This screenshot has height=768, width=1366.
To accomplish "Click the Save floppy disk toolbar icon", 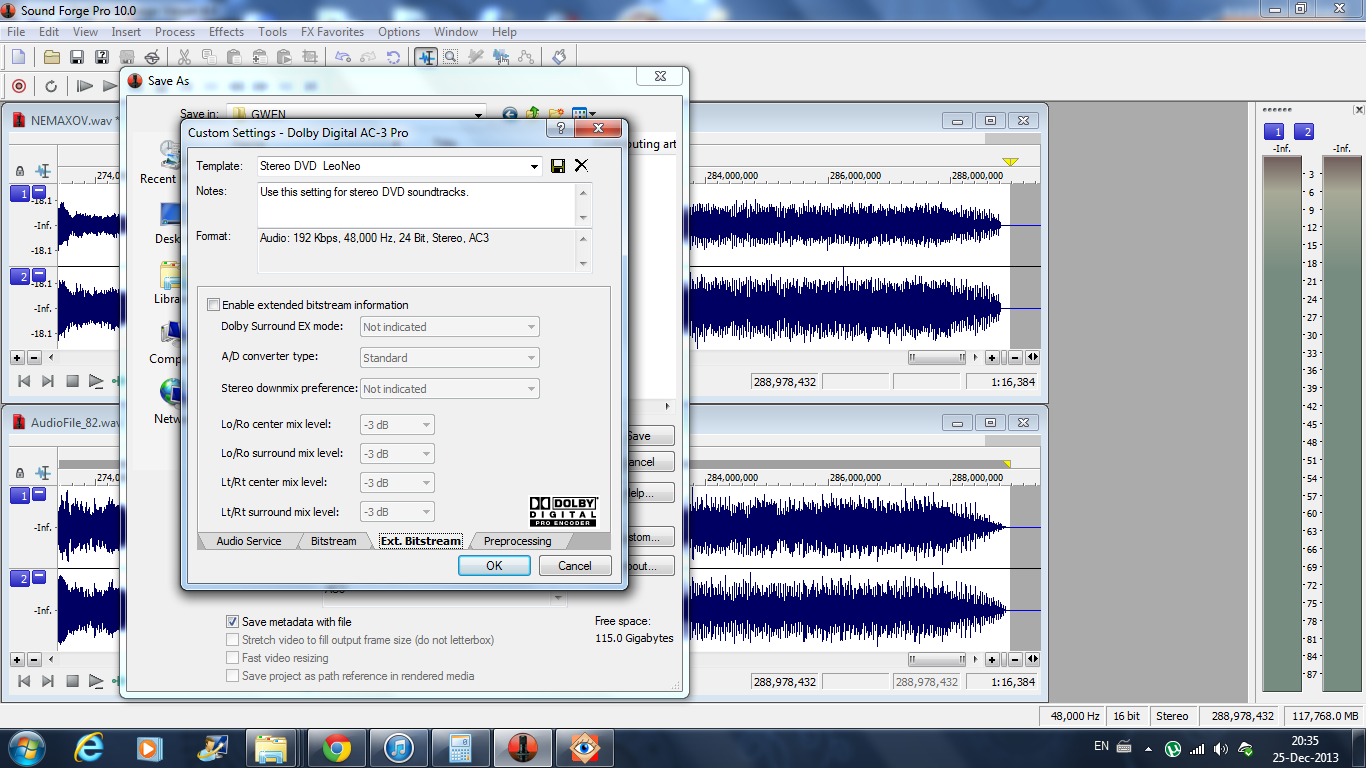I will (77, 57).
